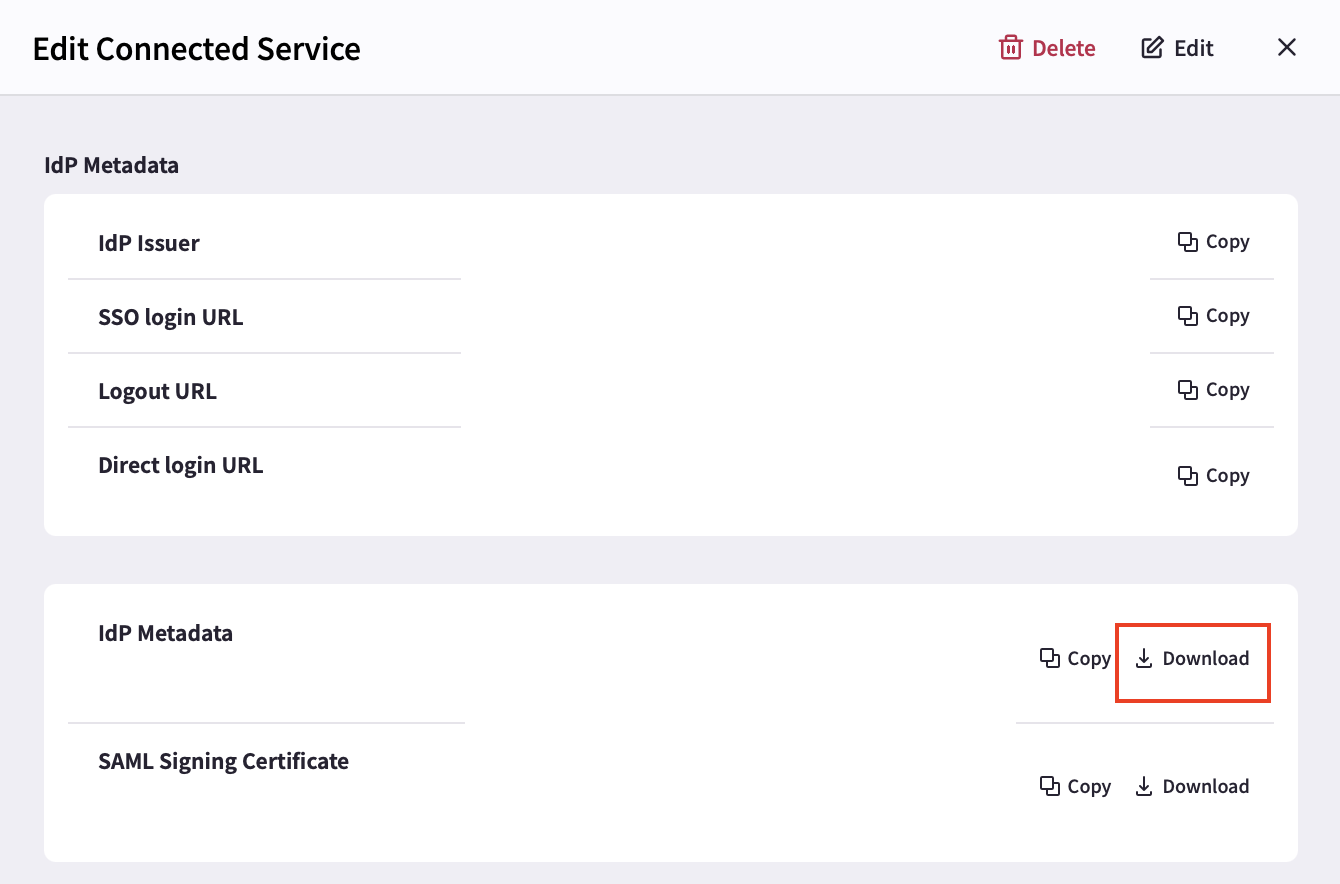Click the Edit button text
Viewport: 1340px width, 884px height.
(x=1194, y=48)
